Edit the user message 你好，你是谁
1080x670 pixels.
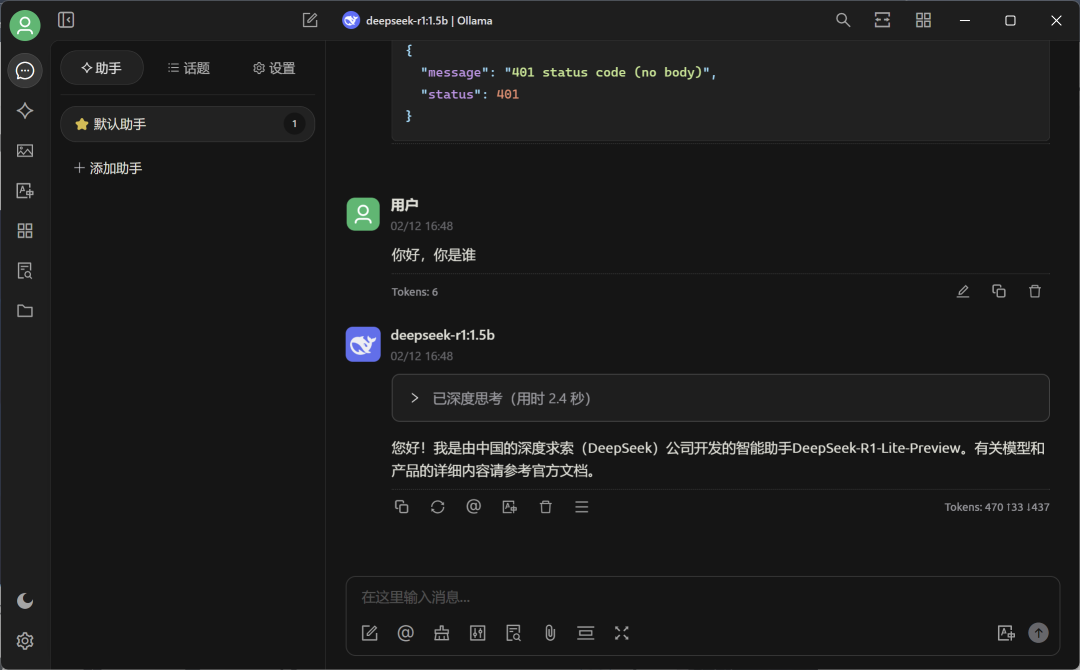tap(963, 291)
